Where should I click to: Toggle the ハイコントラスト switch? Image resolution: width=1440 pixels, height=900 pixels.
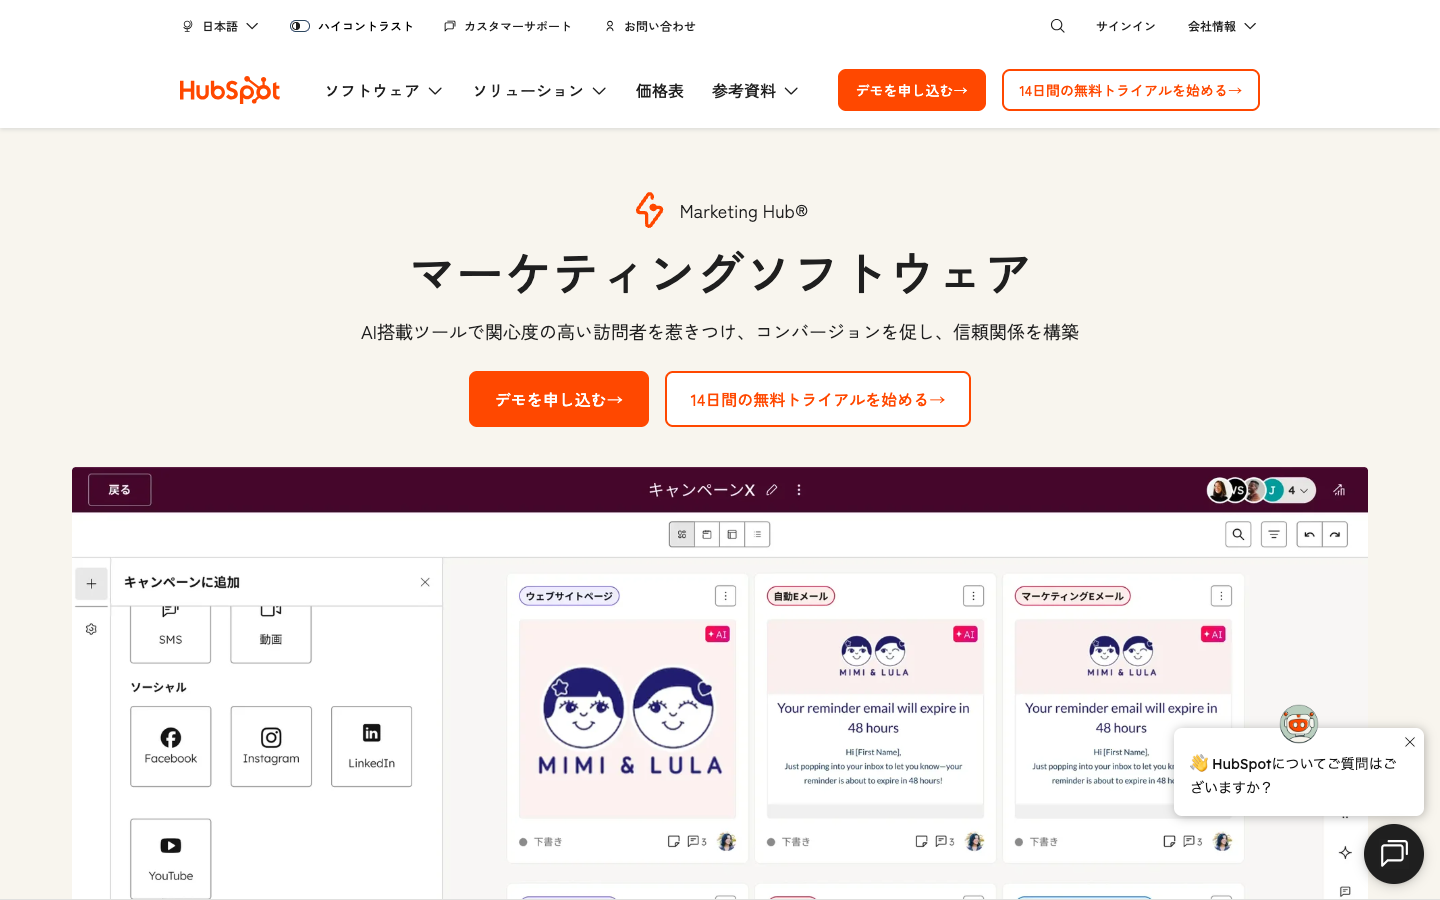tap(300, 26)
